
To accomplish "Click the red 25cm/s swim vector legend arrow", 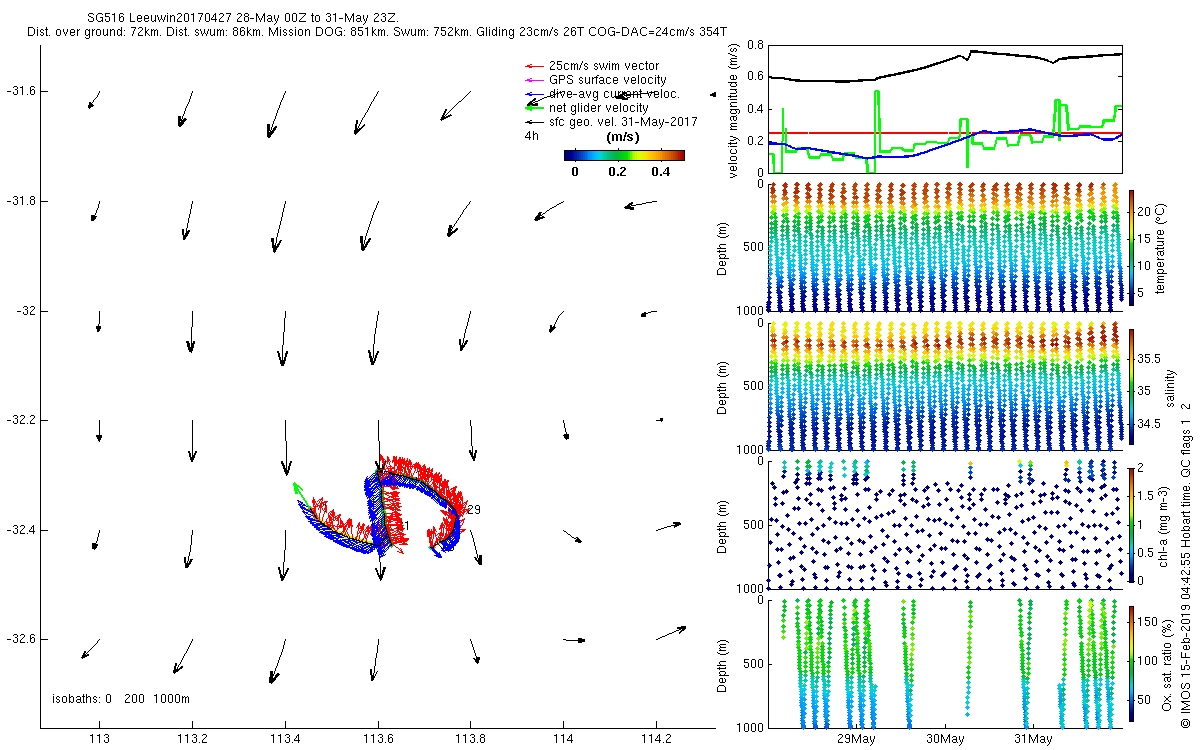I will coord(533,66).
